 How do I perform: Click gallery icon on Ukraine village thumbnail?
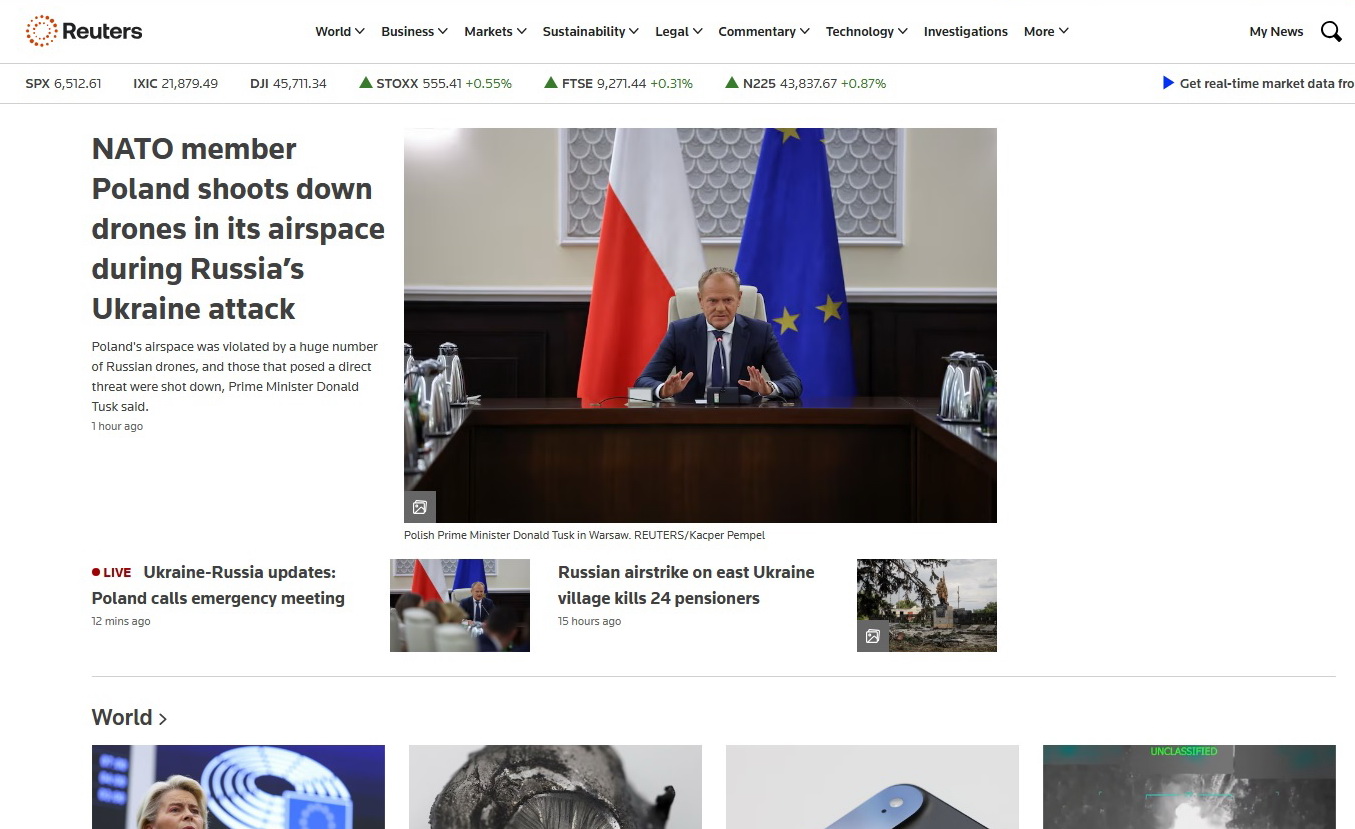pos(873,636)
